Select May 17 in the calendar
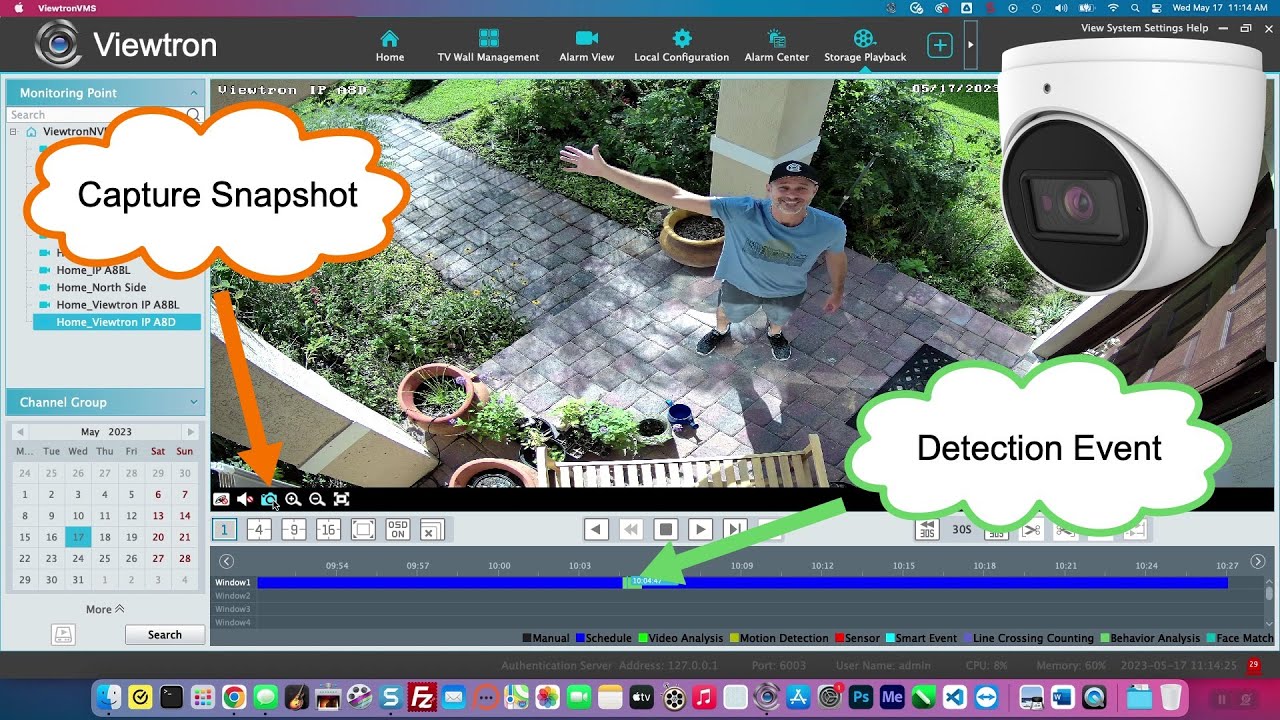 pos(78,537)
